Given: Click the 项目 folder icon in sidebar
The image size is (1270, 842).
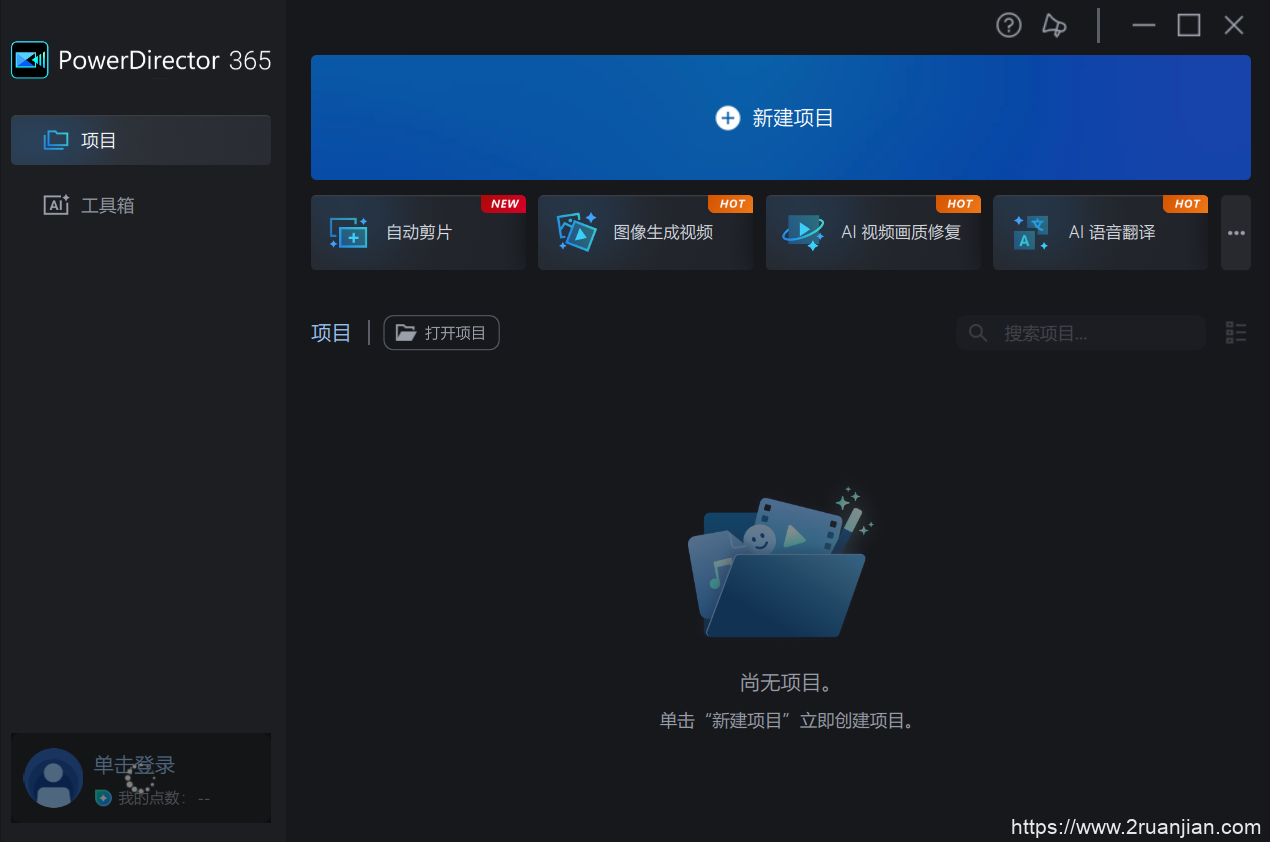Looking at the screenshot, I should tap(56, 140).
